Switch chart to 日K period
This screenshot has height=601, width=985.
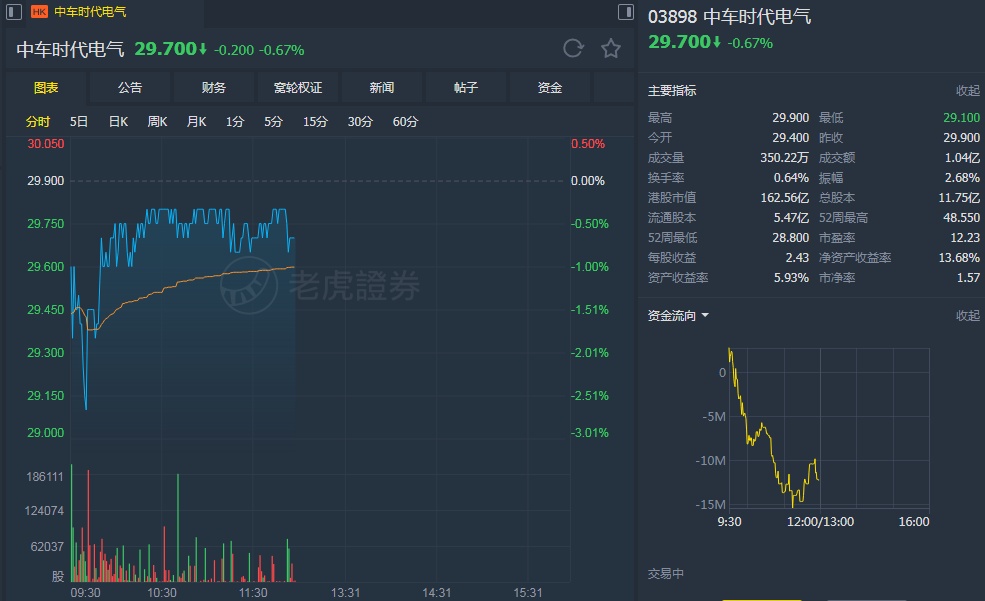[x=118, y=122]
